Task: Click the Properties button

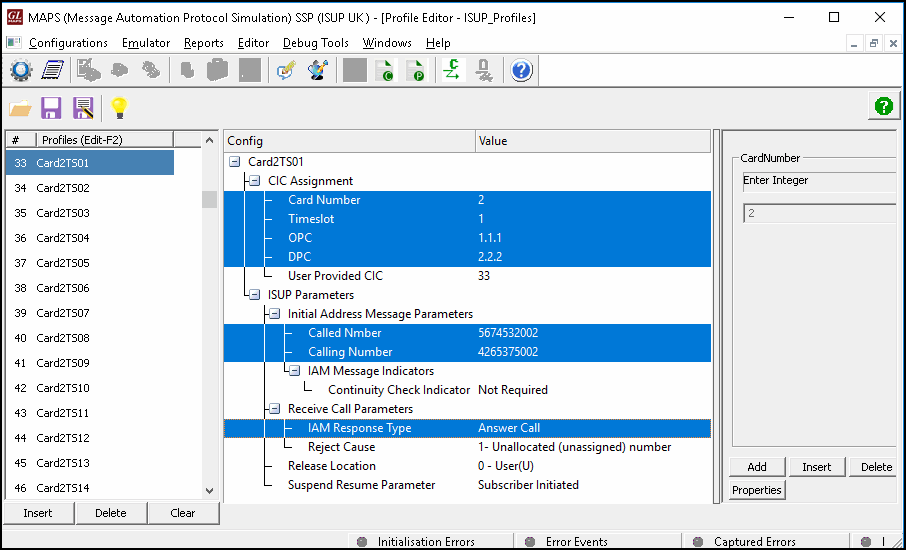Action: [x=757, y=490]
